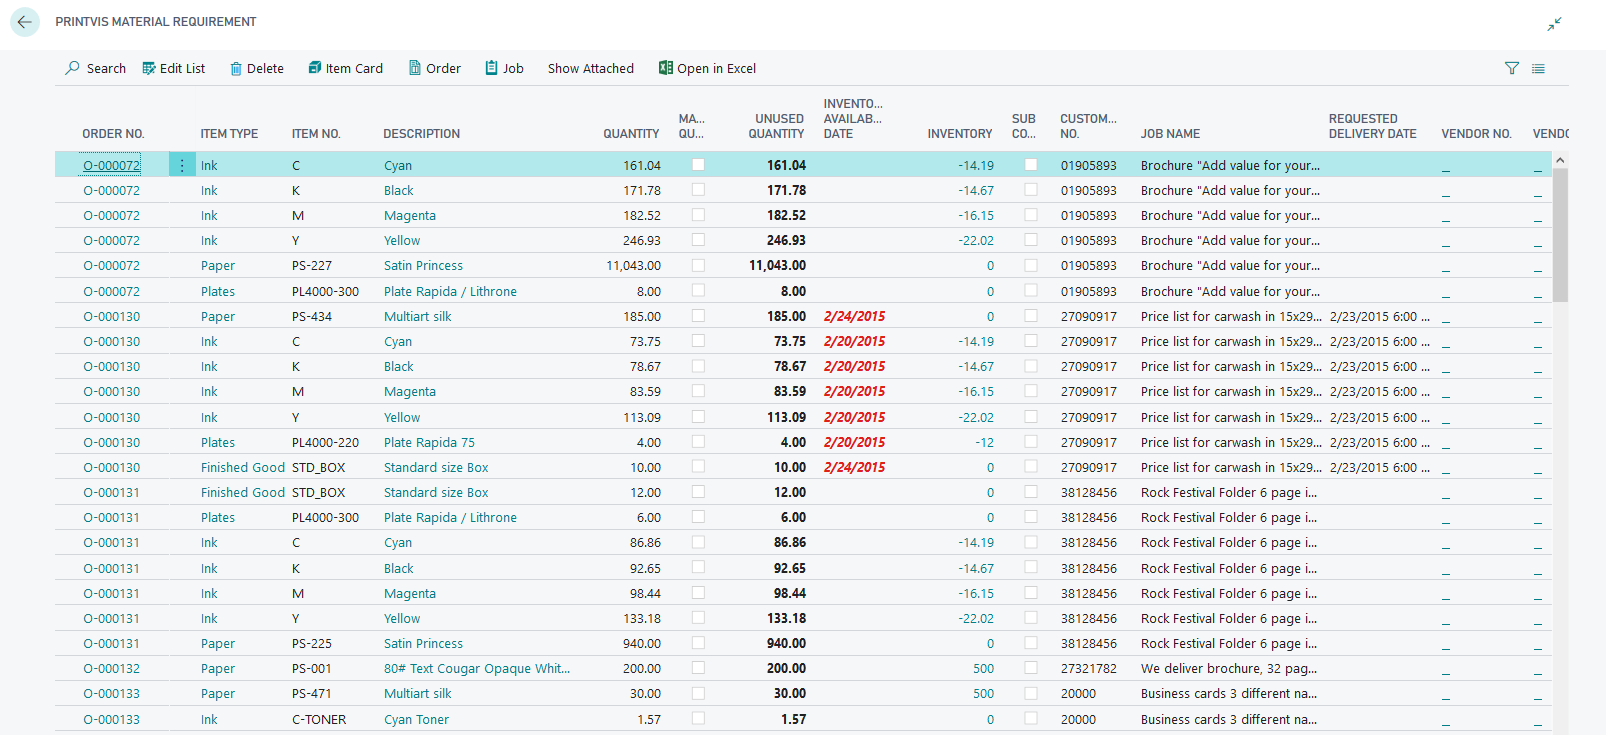1606x735 pixels.
Task: Toggle manual quantity checkbox in Black 171.78 row
Action: tap(698, 190)
